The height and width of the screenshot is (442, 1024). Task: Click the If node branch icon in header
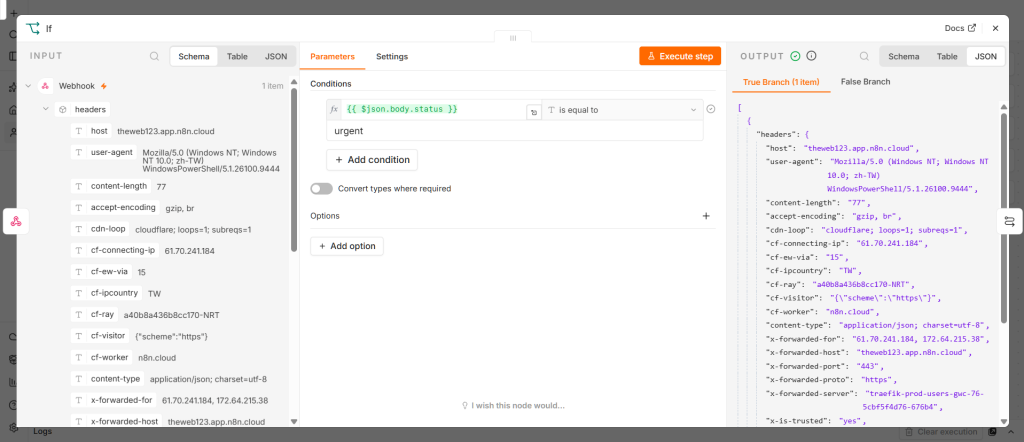coord(33,28)
